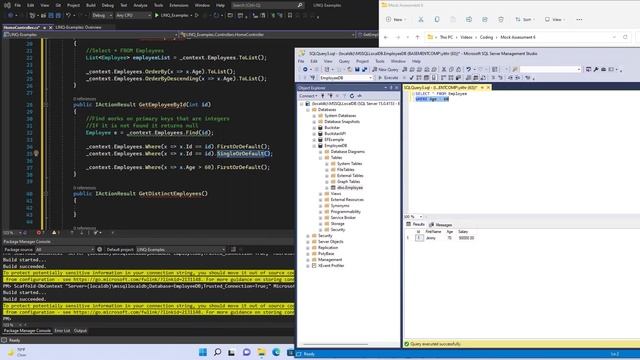Switch to the Output tab

tap(80, 331)
